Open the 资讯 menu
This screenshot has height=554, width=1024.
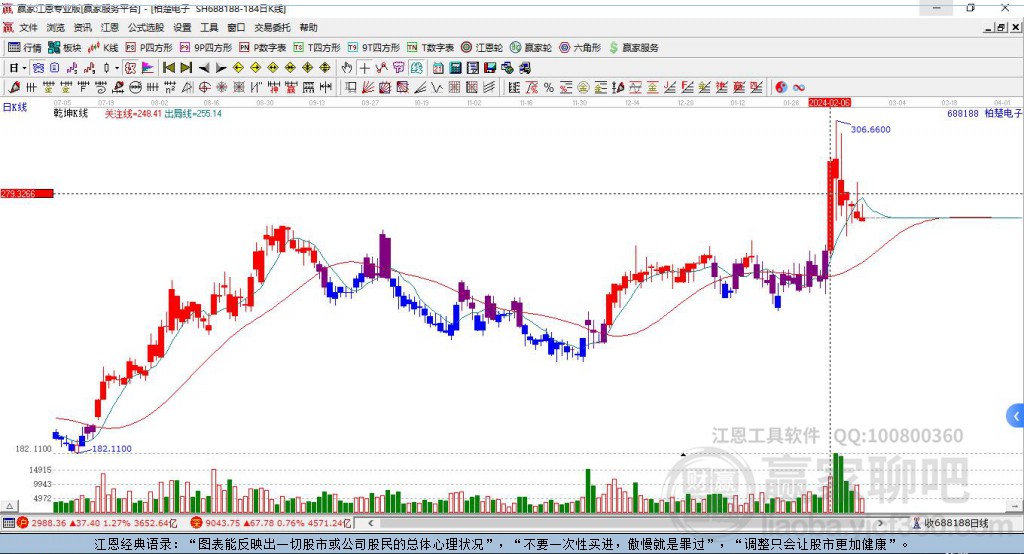82,27
